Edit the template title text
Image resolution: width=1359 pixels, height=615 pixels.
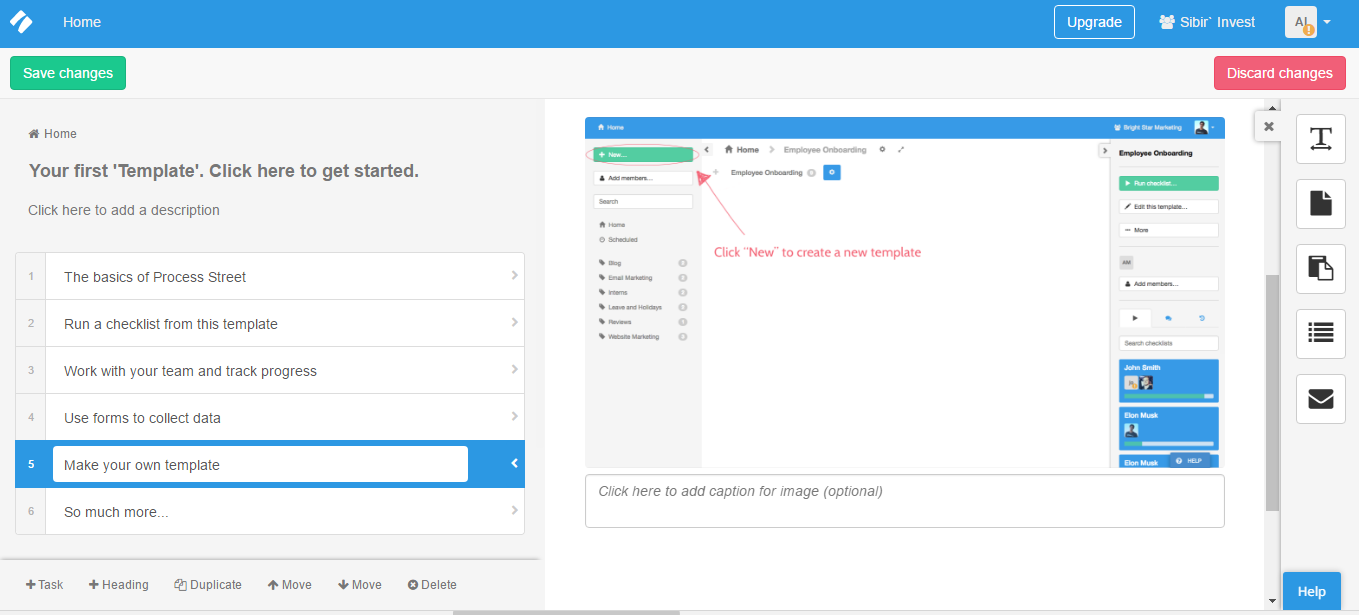pyautogui.click(x=224, y=171)
